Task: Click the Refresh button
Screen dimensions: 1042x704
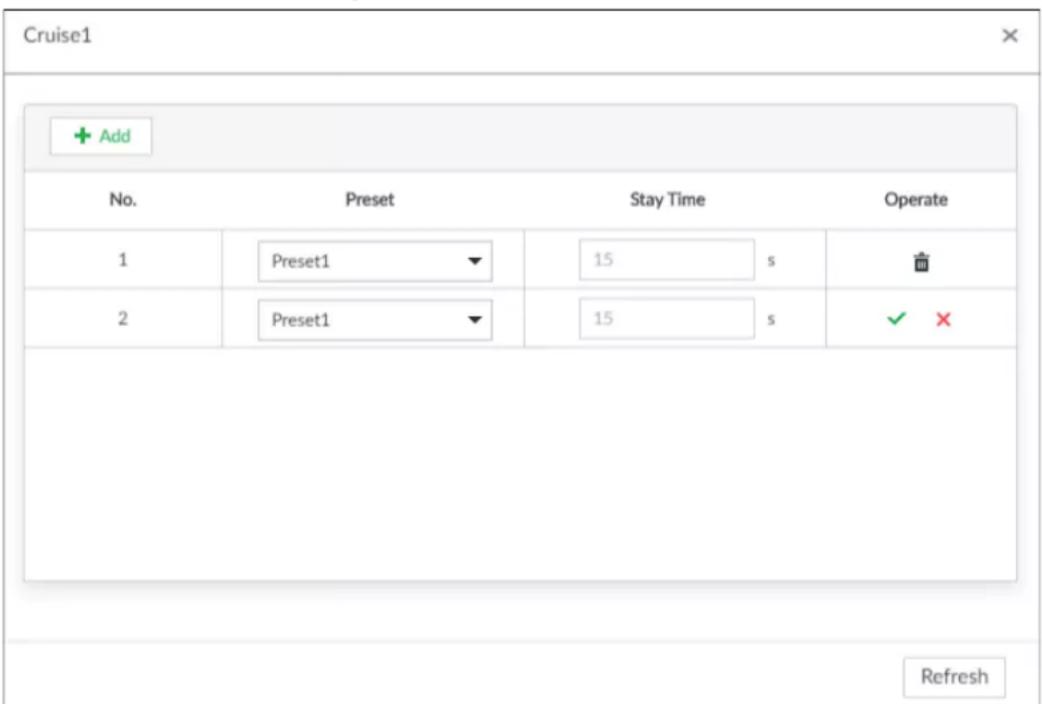Action: click(954, 677)
